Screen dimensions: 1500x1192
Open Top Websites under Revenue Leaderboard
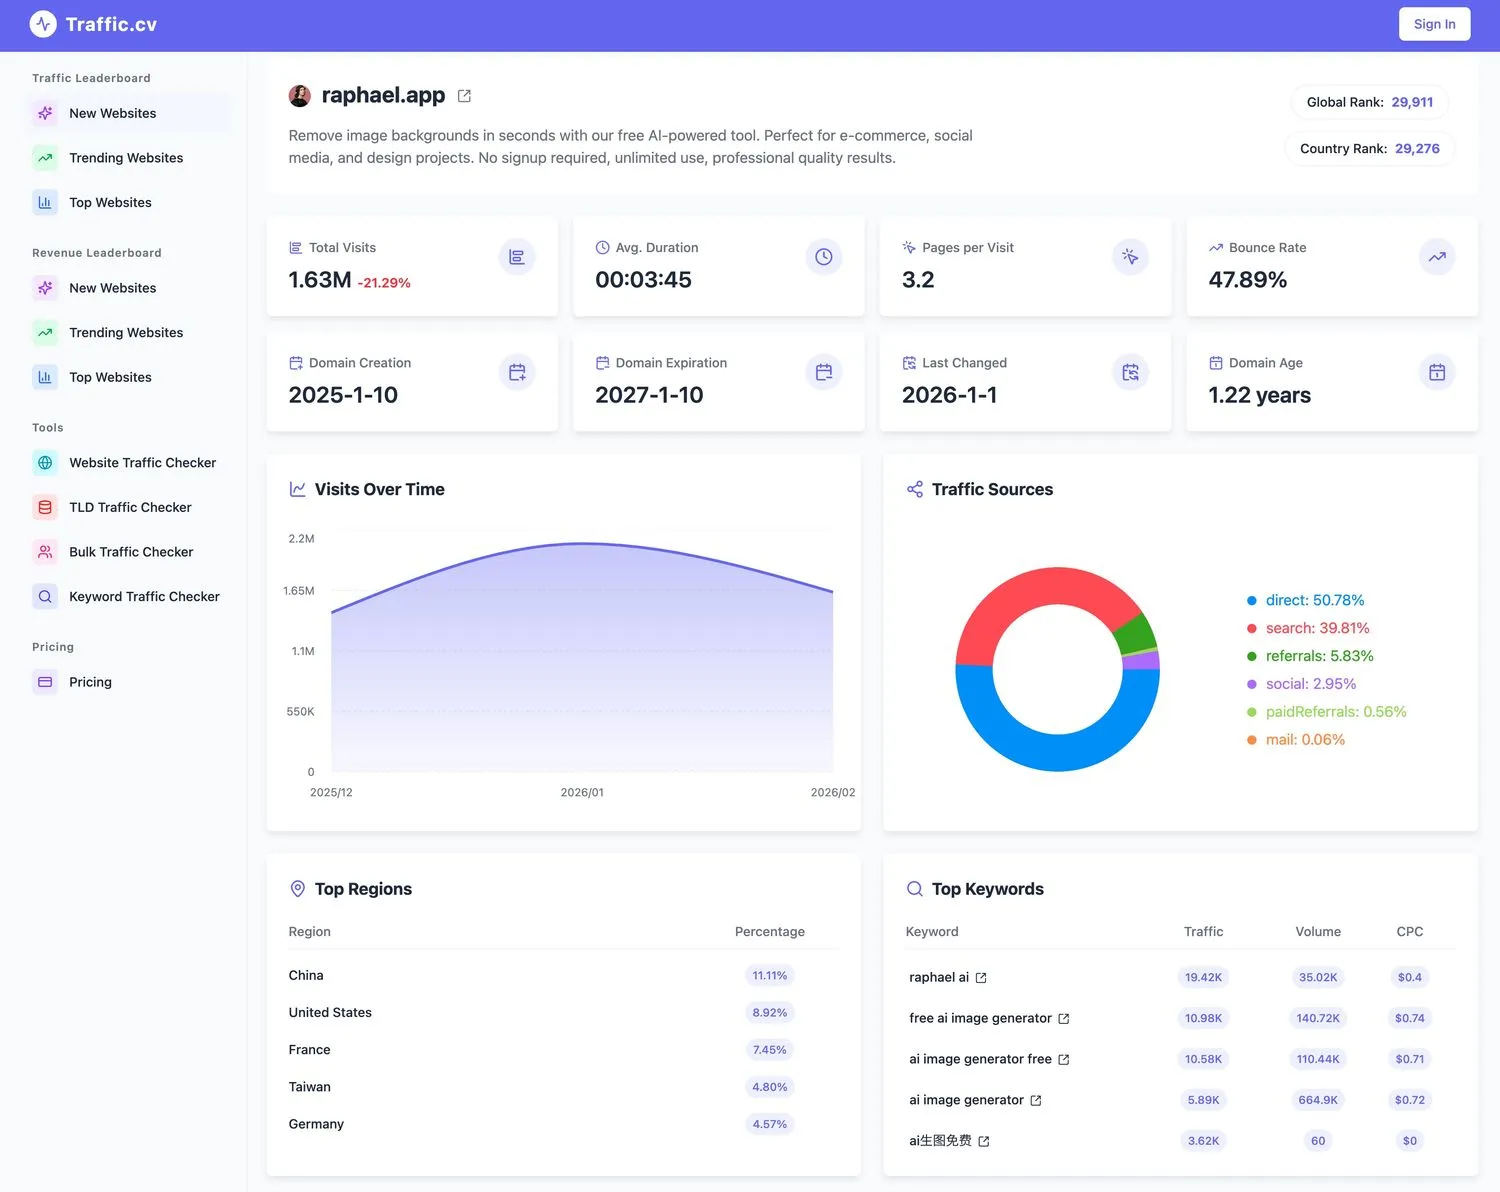tap(129, 377)
